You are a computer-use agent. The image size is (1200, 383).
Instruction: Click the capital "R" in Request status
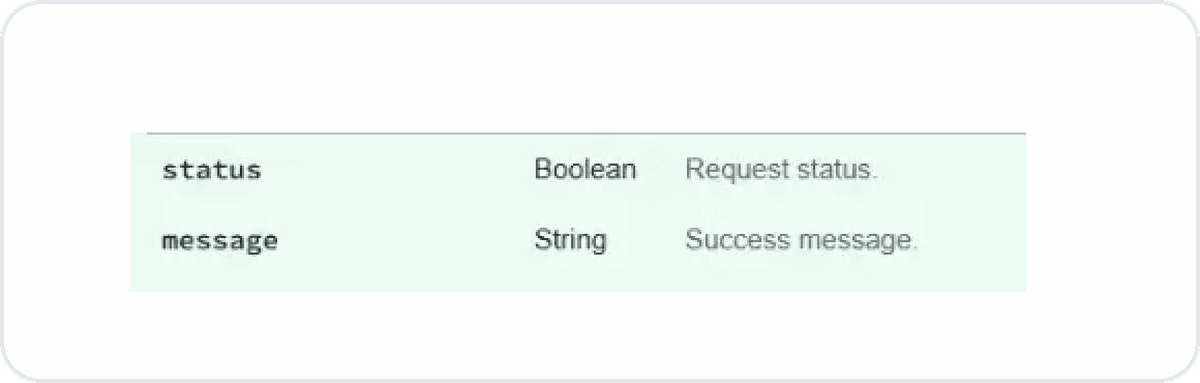pos(693,169)
